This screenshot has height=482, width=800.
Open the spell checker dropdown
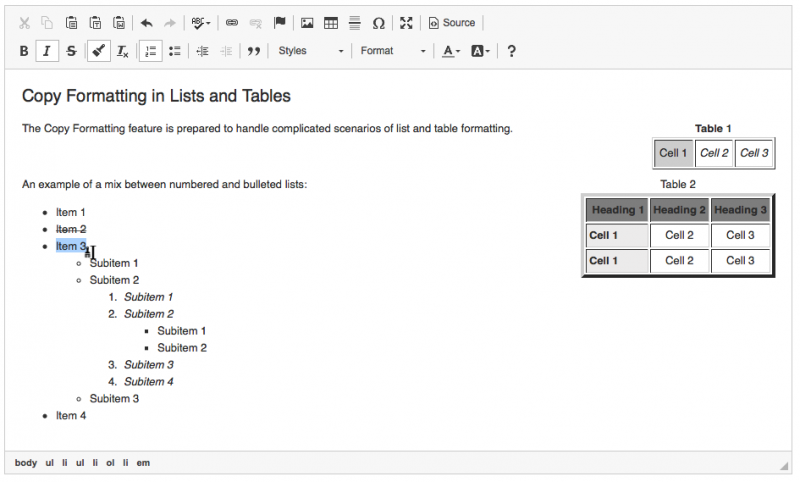(x=201, y=22)
